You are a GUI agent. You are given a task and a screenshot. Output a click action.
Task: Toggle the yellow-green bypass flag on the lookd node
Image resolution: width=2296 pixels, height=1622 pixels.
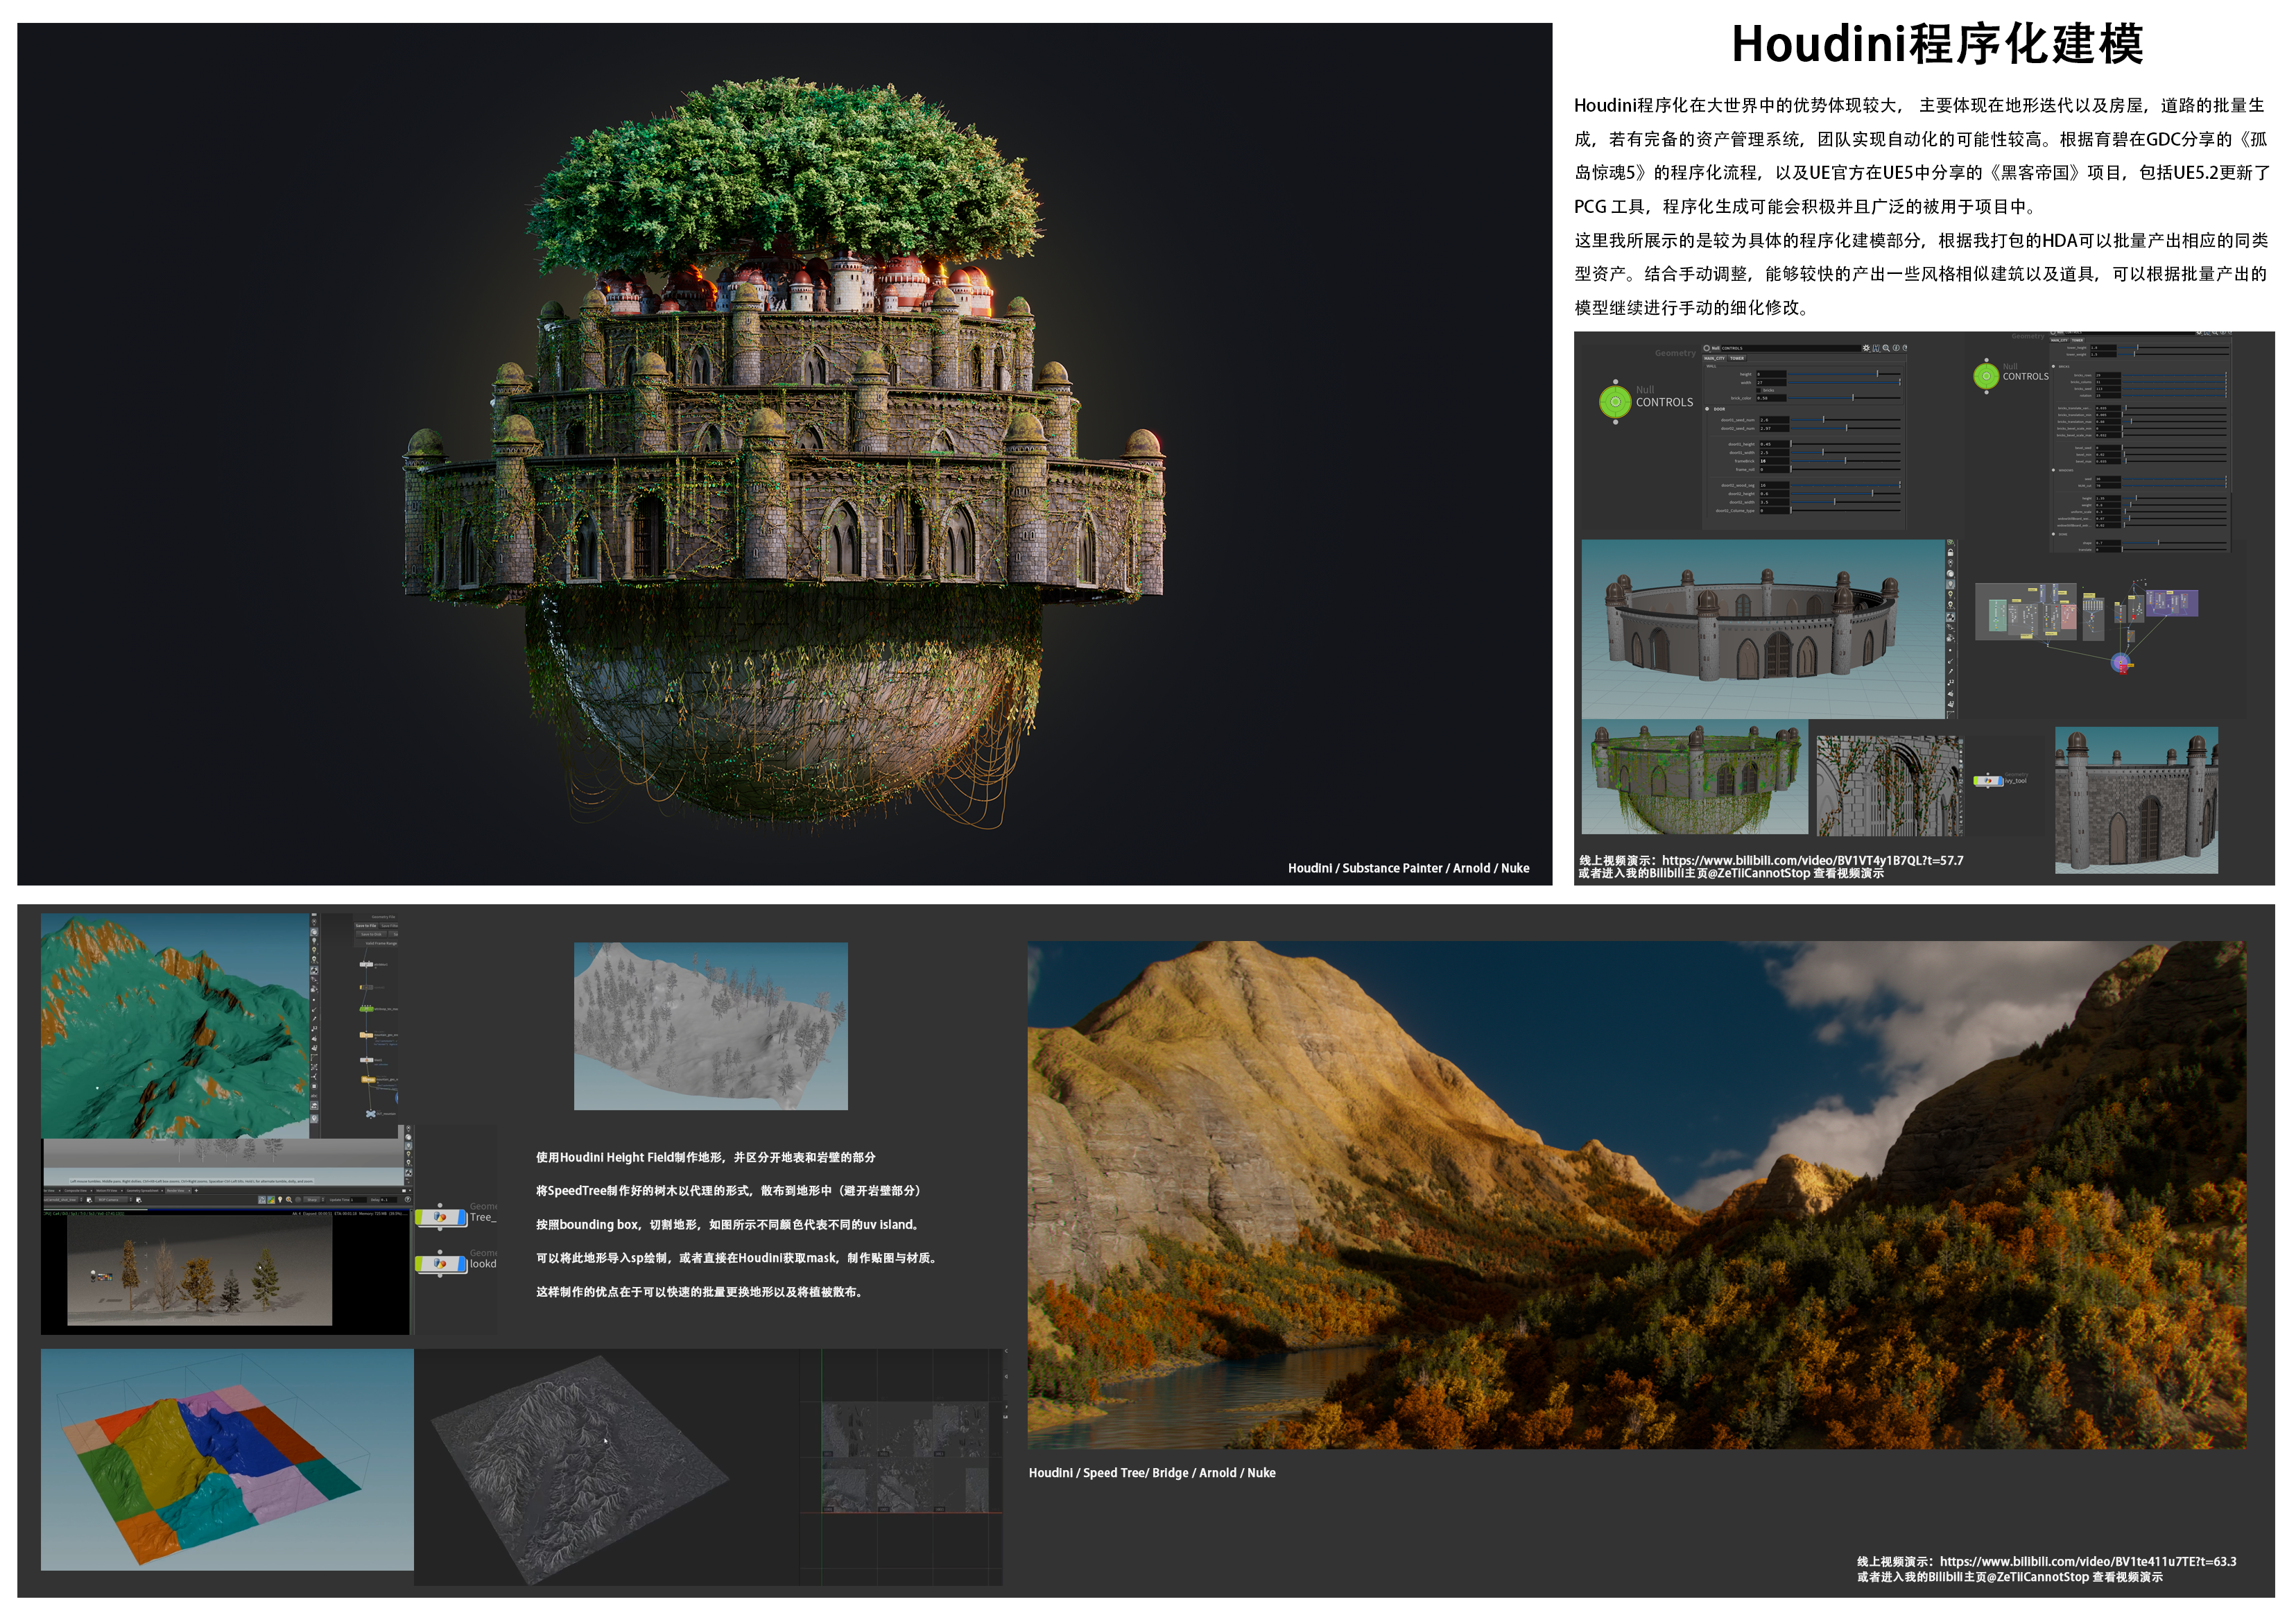pyautogui.click(x=419, y=1264)
